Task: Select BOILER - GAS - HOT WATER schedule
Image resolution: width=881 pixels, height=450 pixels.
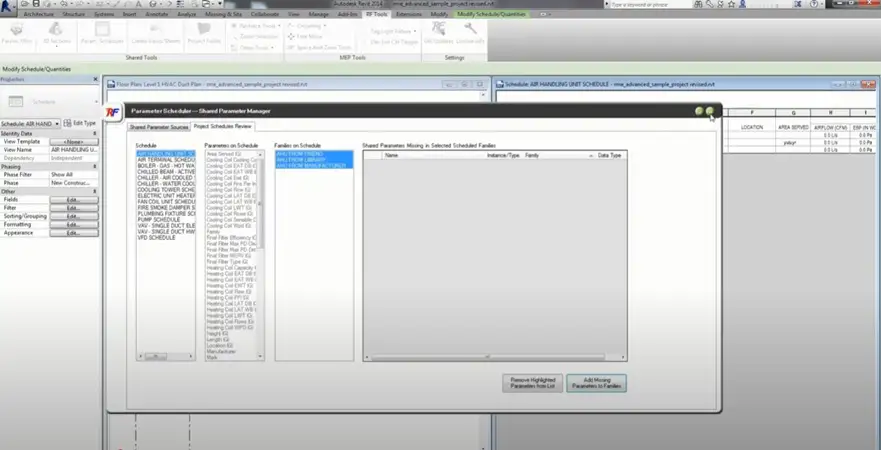Action: [x=166, y=166]
